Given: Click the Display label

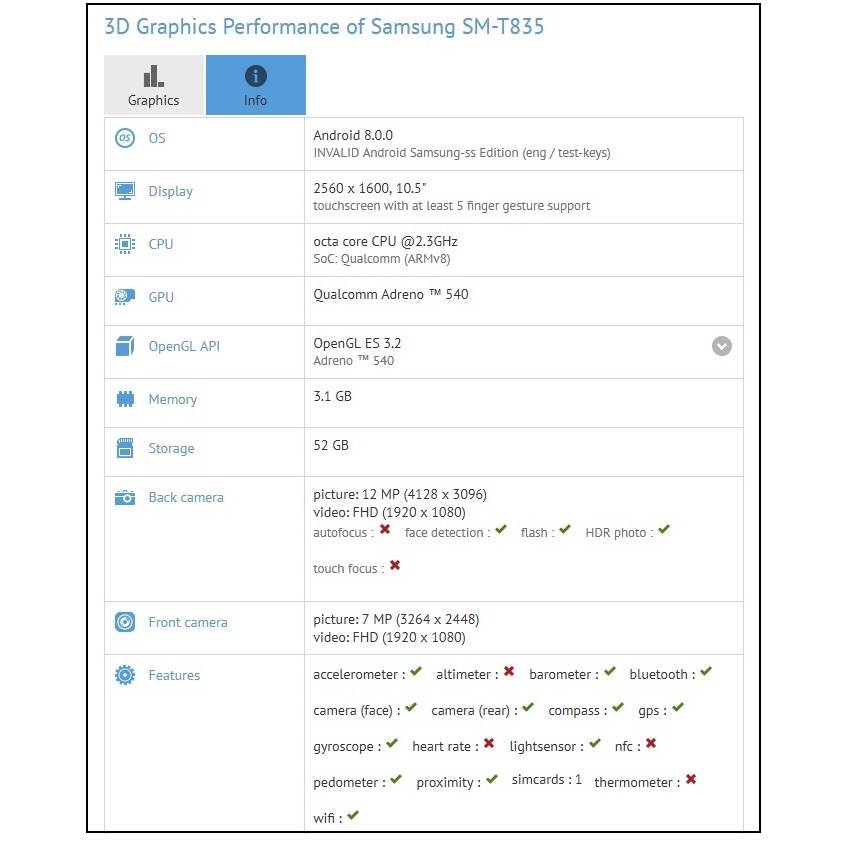Looking at the screenshot, I should click(170, 191).
